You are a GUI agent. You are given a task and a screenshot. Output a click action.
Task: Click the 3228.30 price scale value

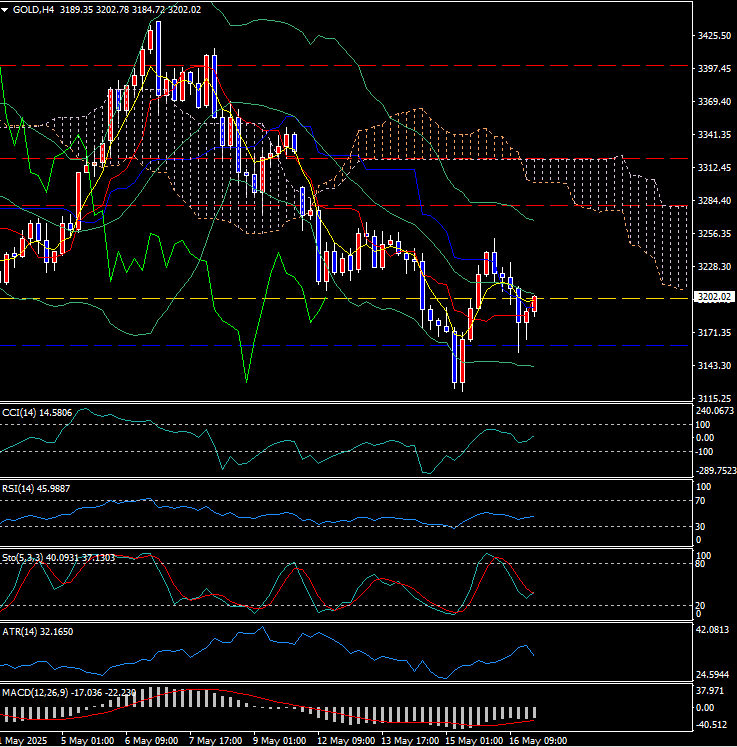714,266
